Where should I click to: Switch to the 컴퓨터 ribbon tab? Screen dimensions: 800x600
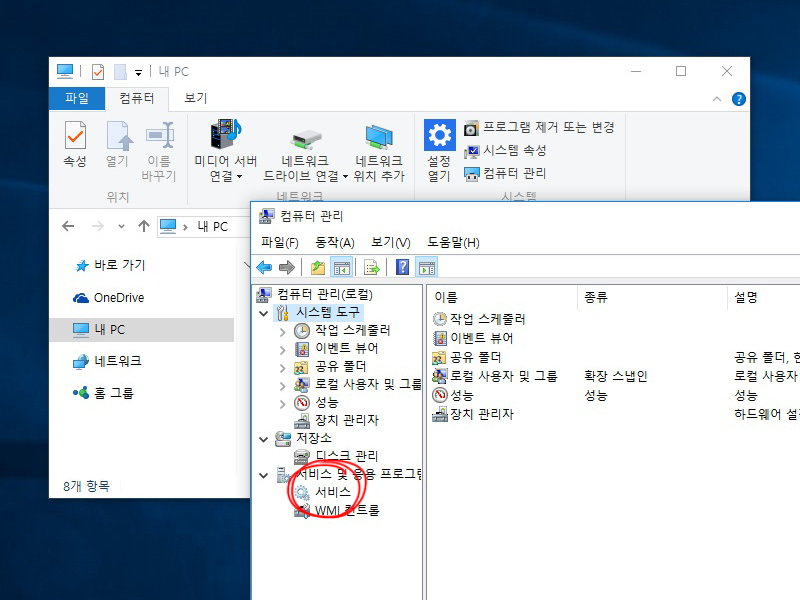137,98
